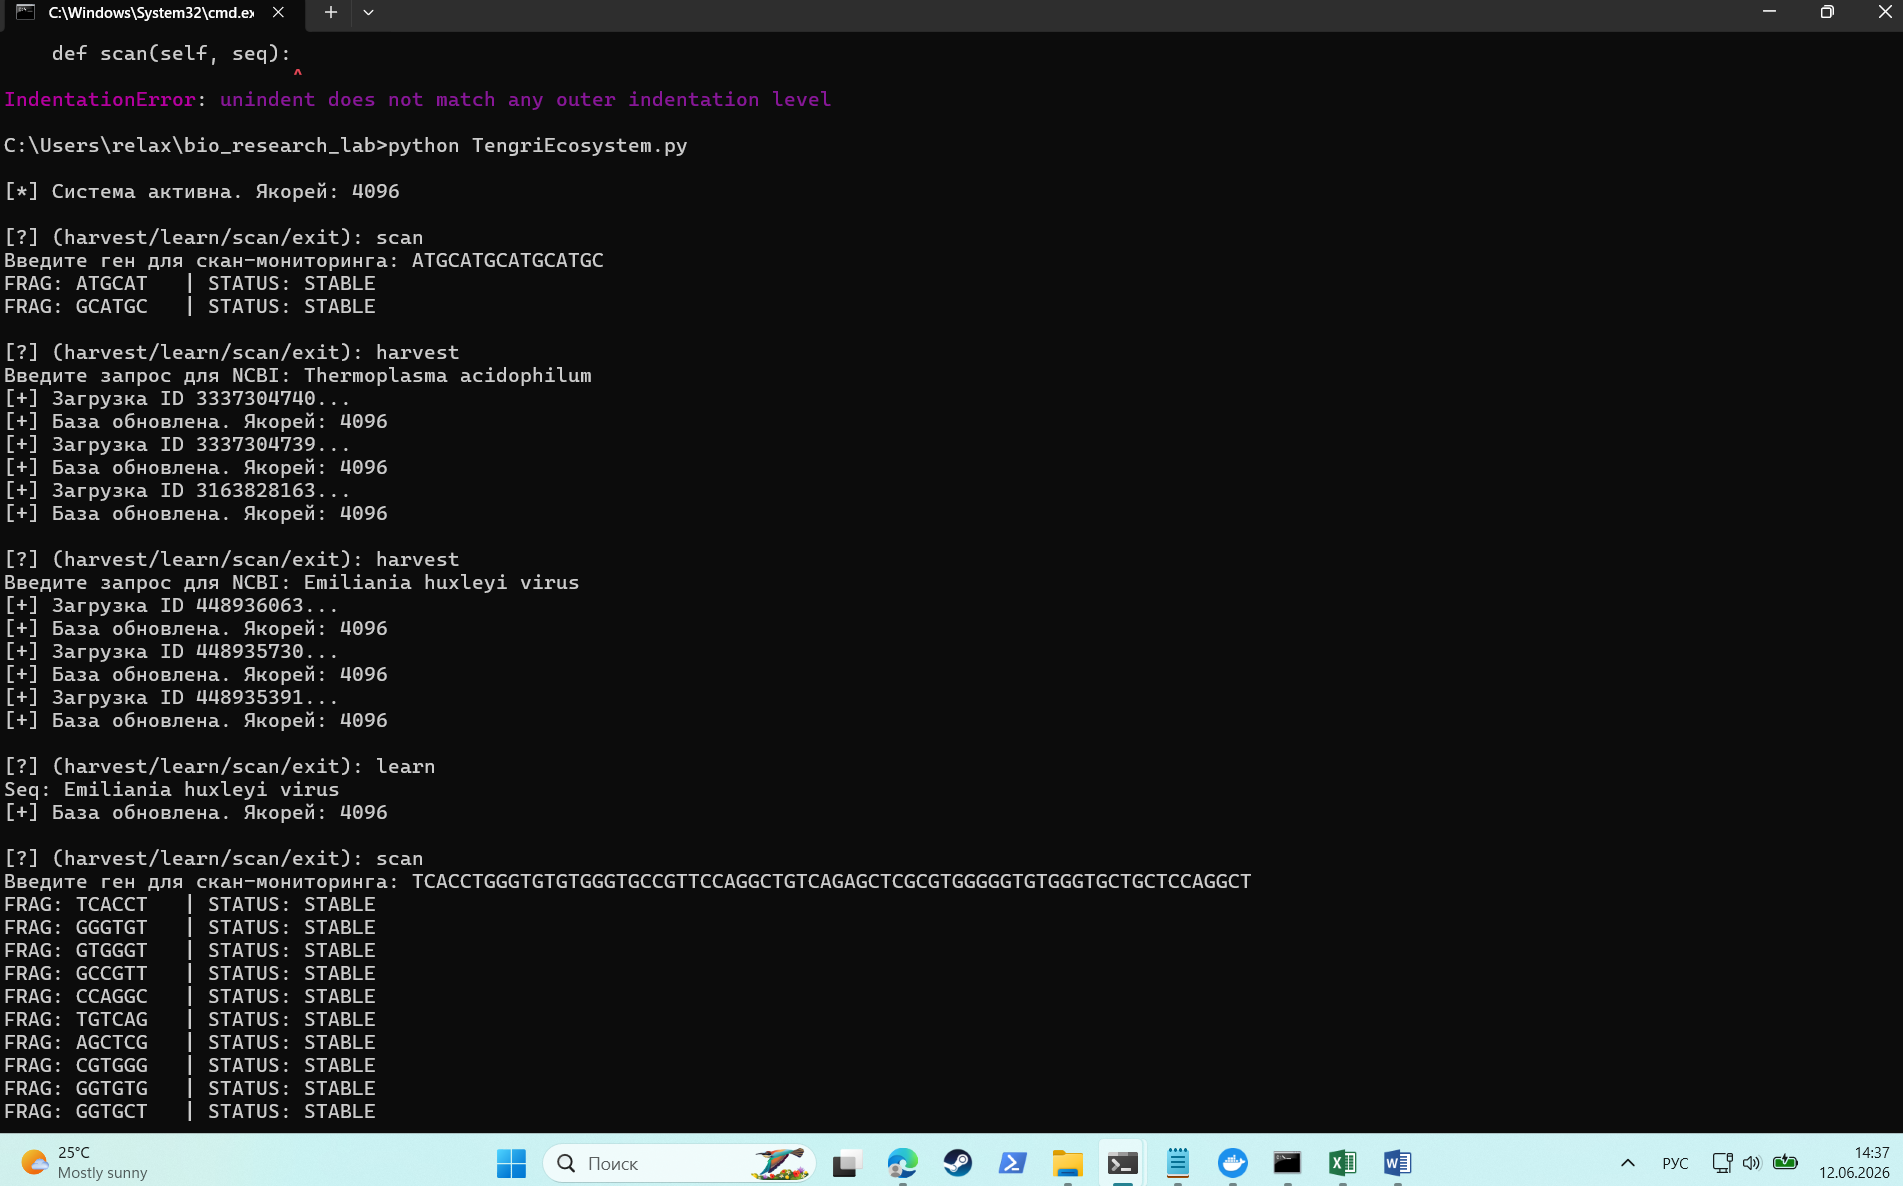Click the line Загрузка ID 448935391

[x=171, y=698]
